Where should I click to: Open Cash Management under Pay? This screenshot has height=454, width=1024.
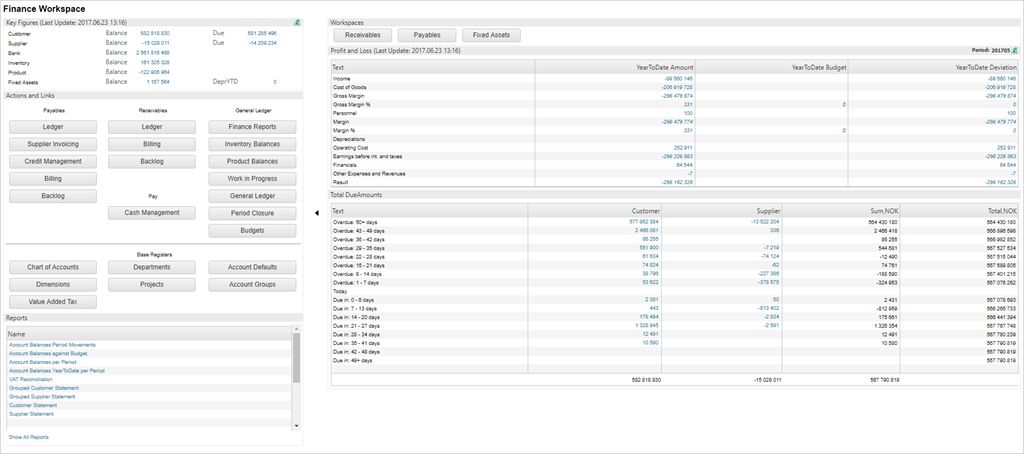[x=152, y=212]
